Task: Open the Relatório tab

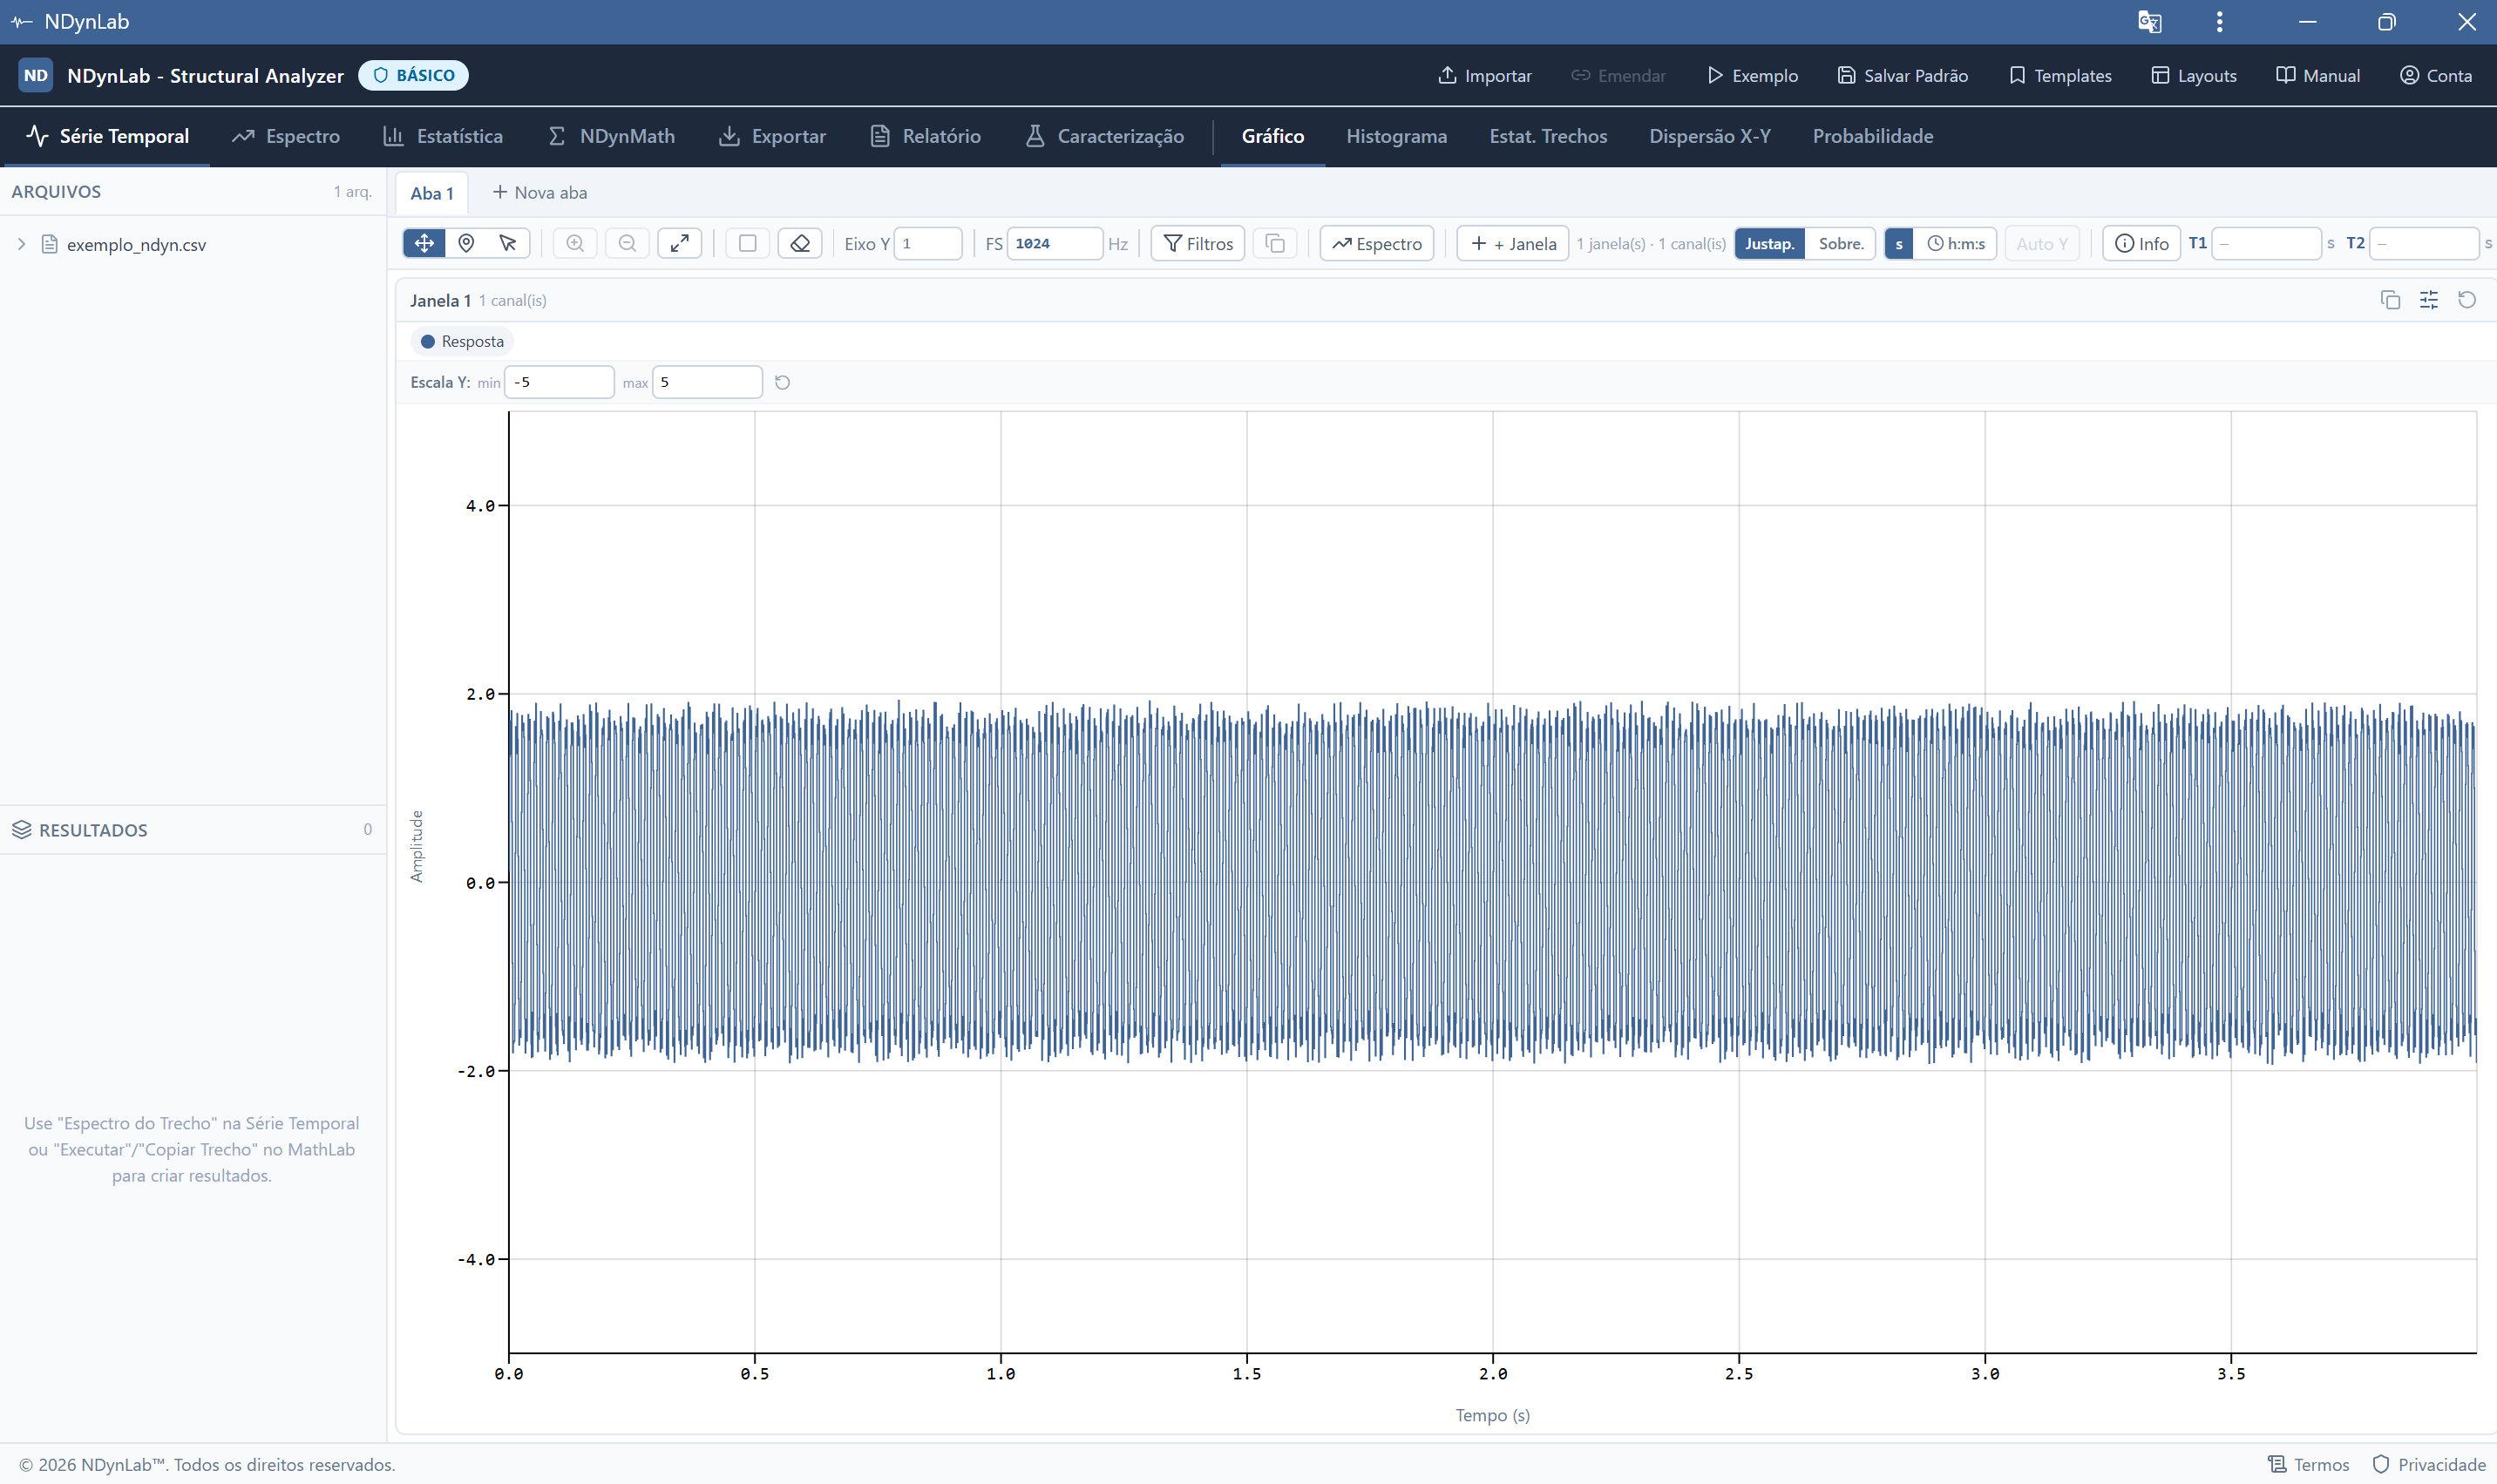Action: (x=925, y=136)
